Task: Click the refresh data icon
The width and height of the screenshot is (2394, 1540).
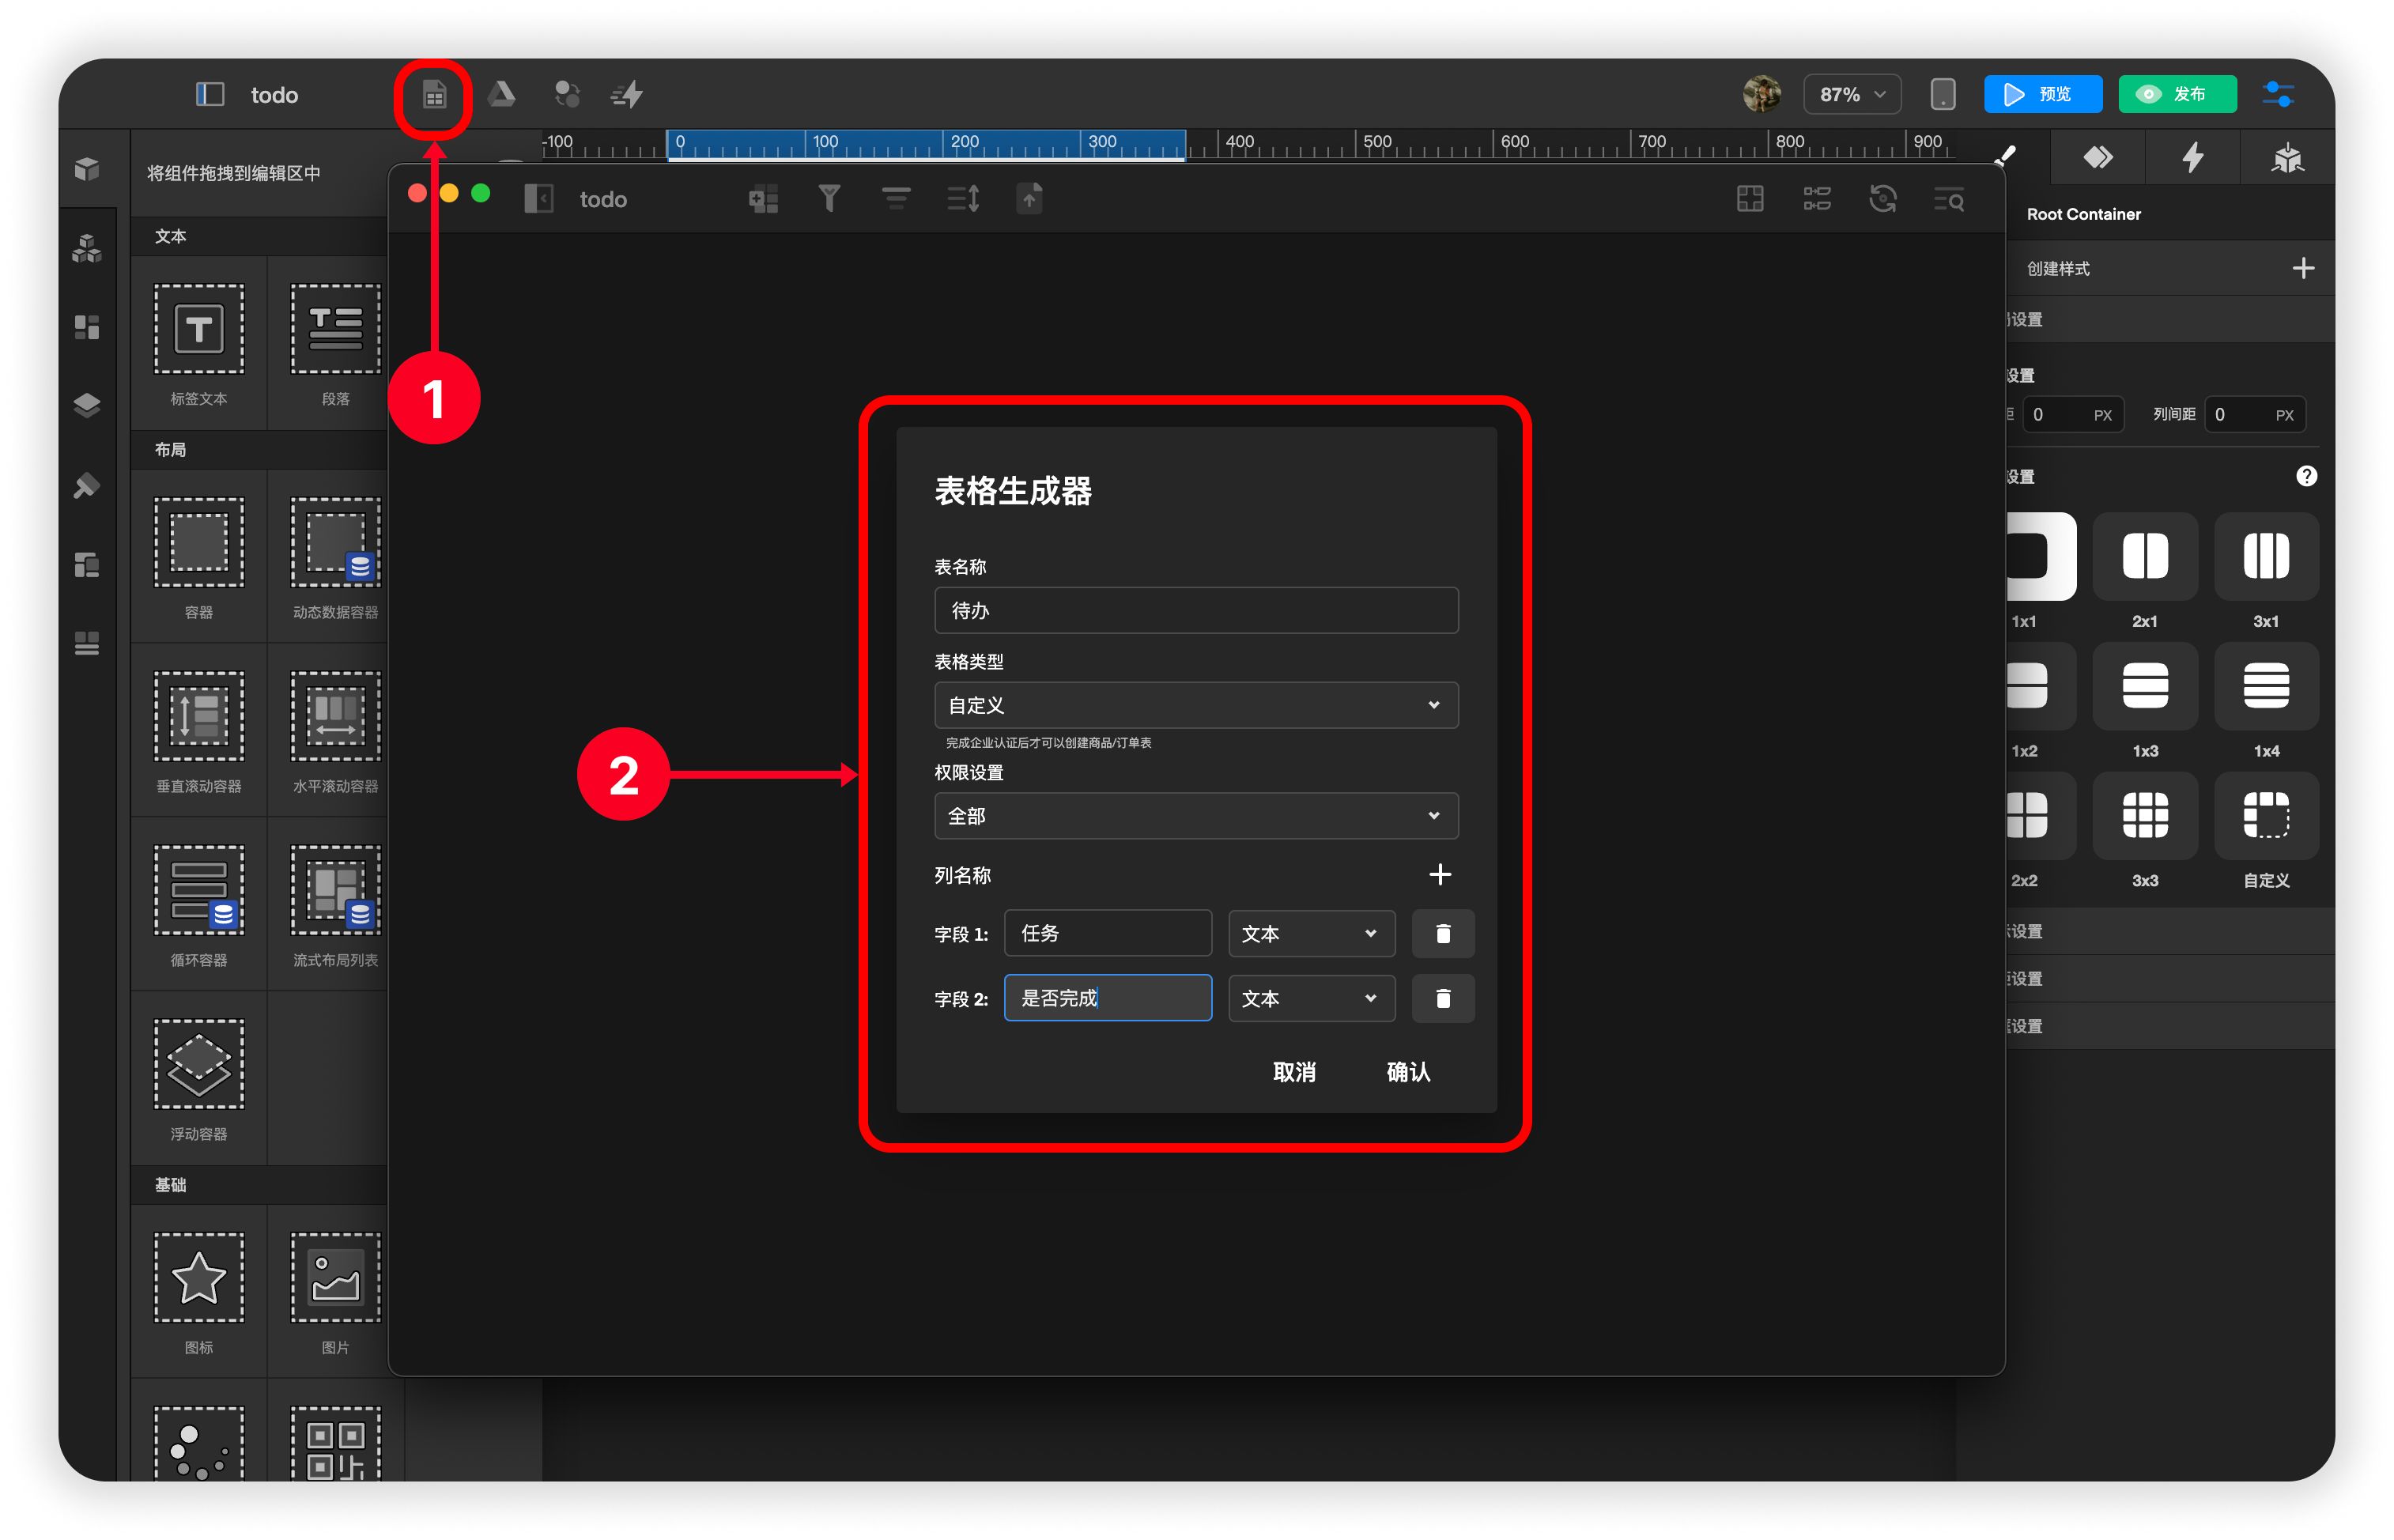Action: click(1882, 199)
